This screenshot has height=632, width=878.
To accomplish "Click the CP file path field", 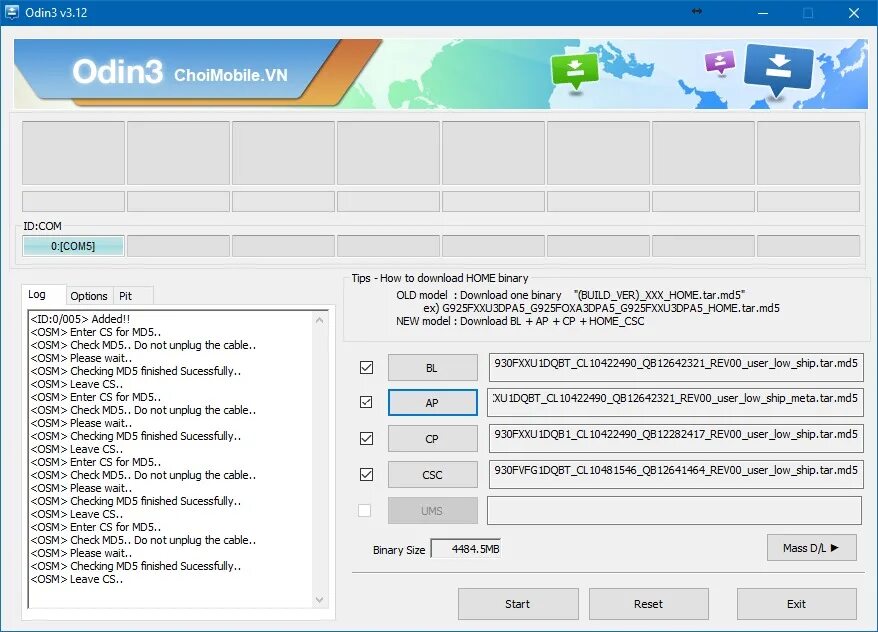I will click(676, 438).
